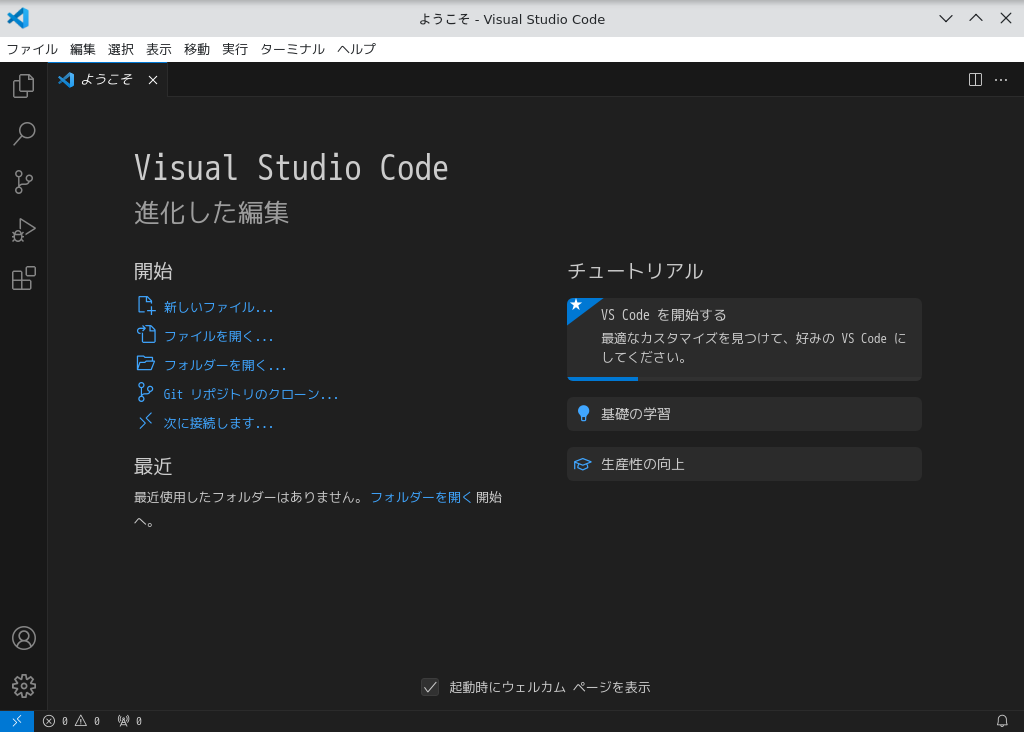The height and width of the screenshot is (732, 1024).
Task: Open the Manage gear icon
Action: pyautogui.click(x=24, y=686)
